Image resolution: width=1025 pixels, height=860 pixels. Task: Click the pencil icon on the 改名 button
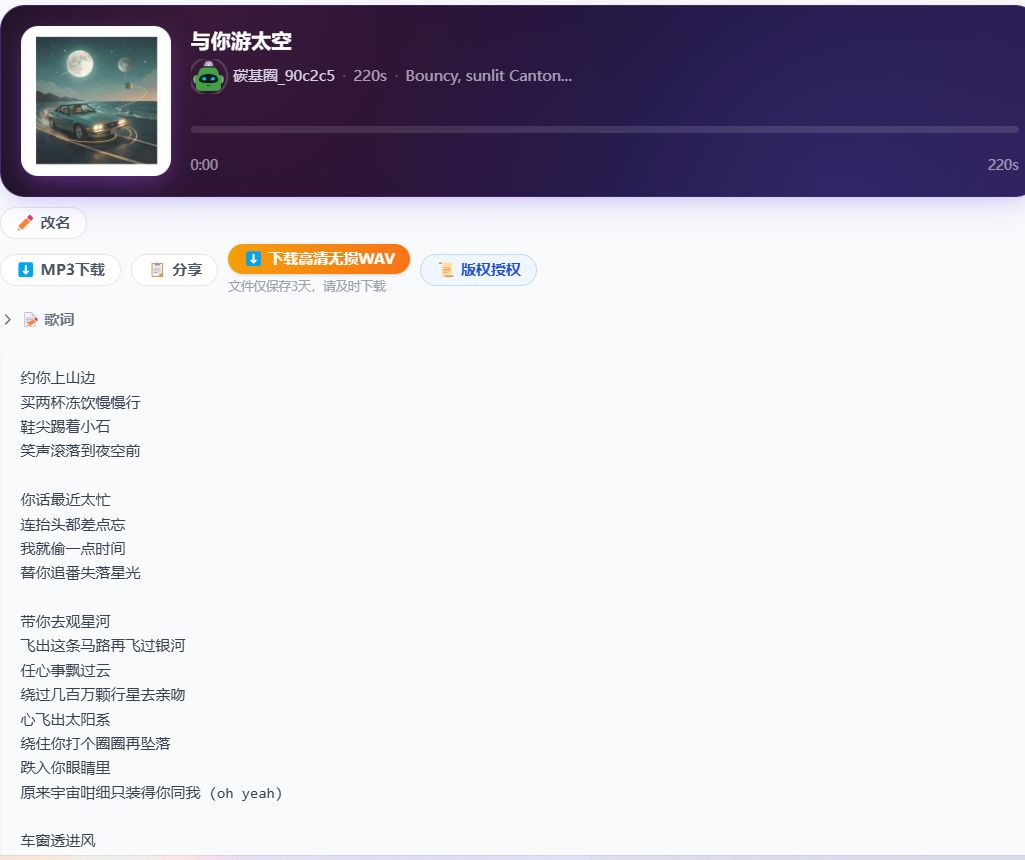coord(25,223)
